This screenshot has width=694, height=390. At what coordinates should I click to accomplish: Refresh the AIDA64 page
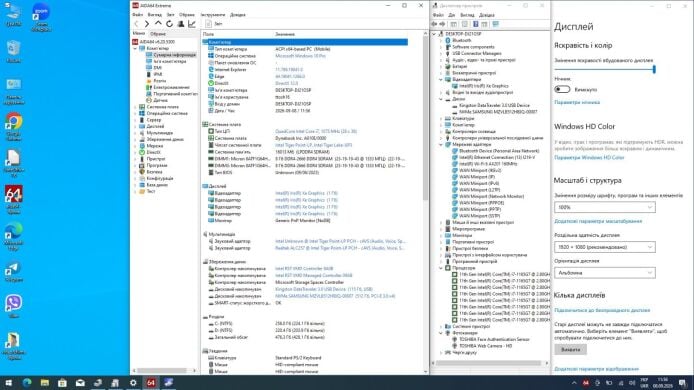point(169,24)
